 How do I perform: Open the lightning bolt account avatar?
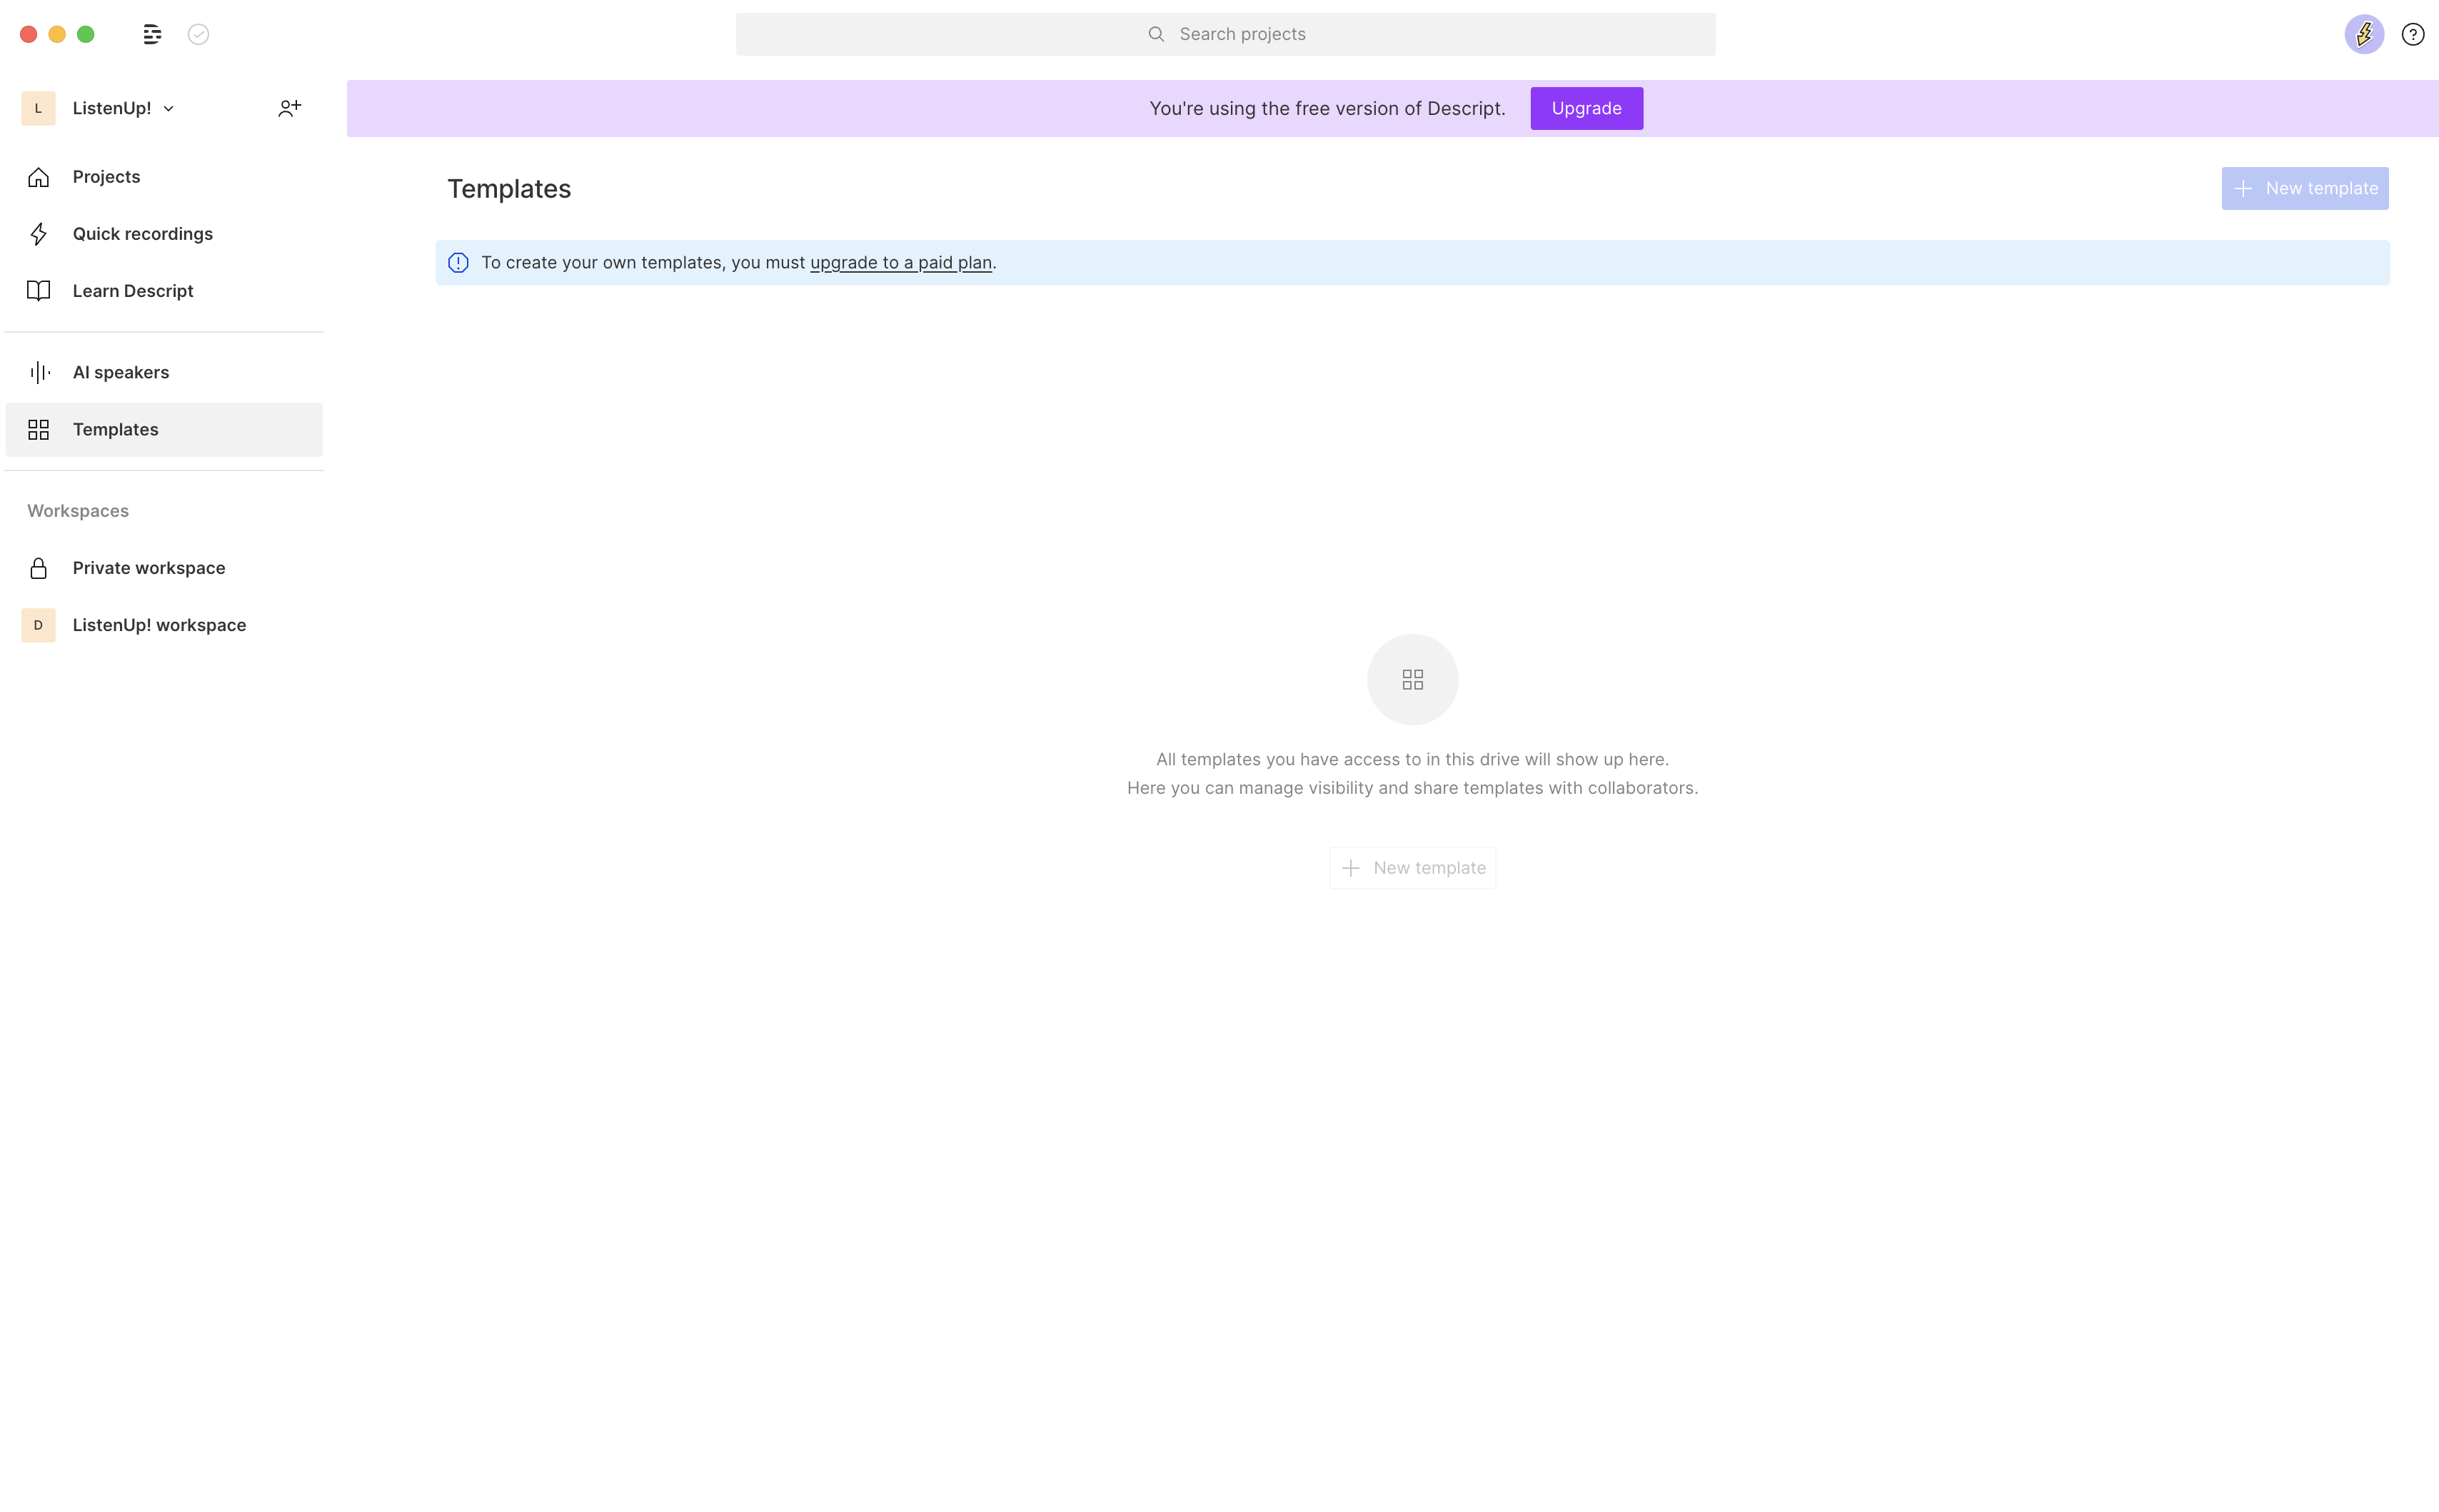tap(2364, 34)
